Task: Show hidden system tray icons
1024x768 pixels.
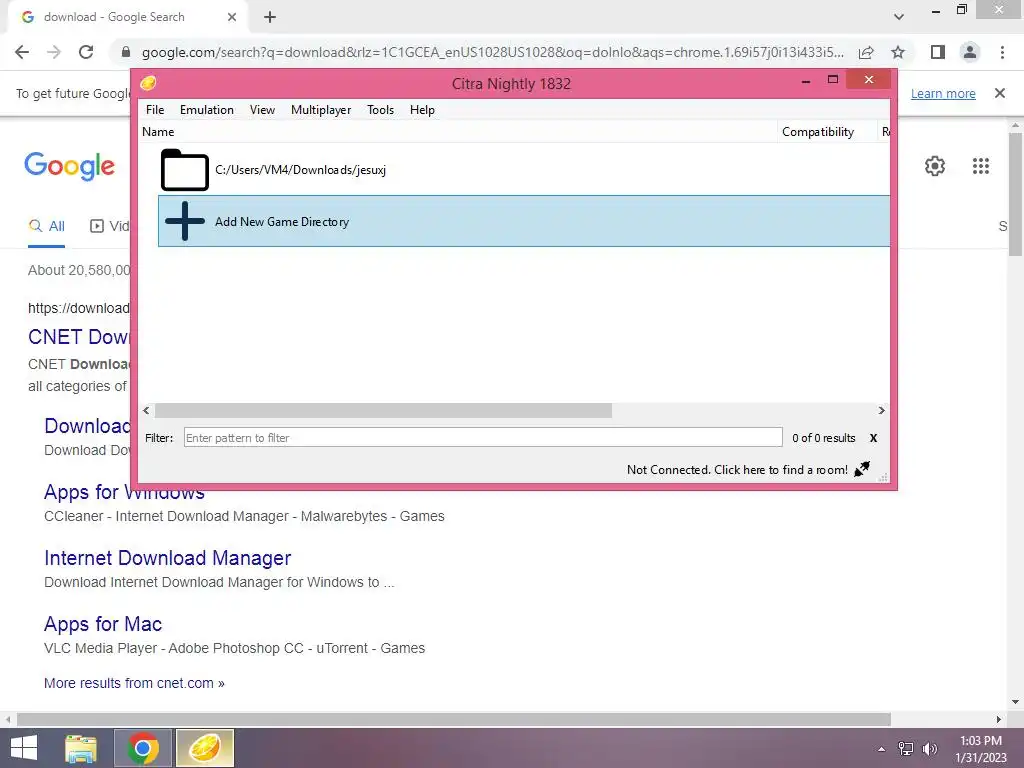Action: coord(882,749)
